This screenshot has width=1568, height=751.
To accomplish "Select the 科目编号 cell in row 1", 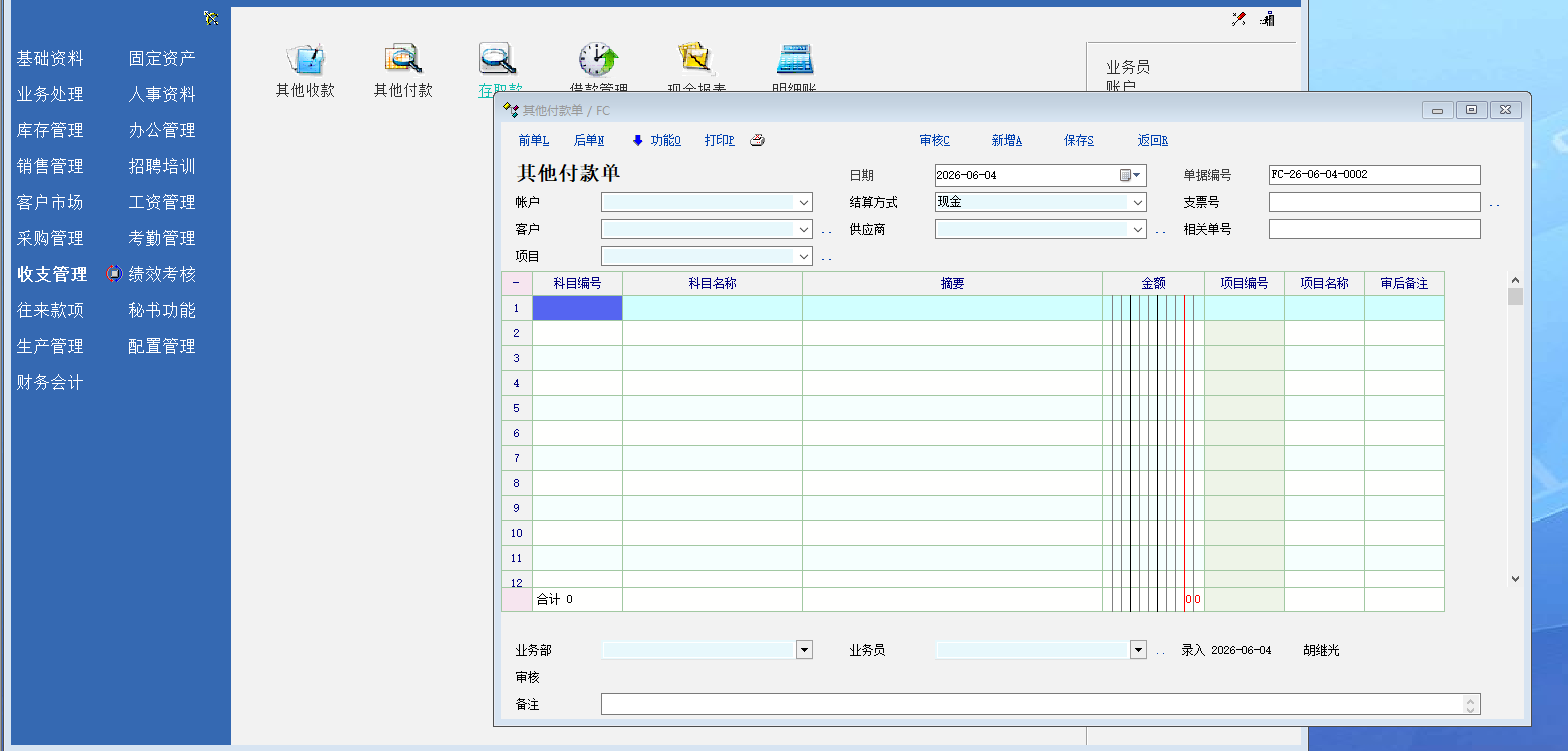I will pyautogui.click(x=577, y=308).
